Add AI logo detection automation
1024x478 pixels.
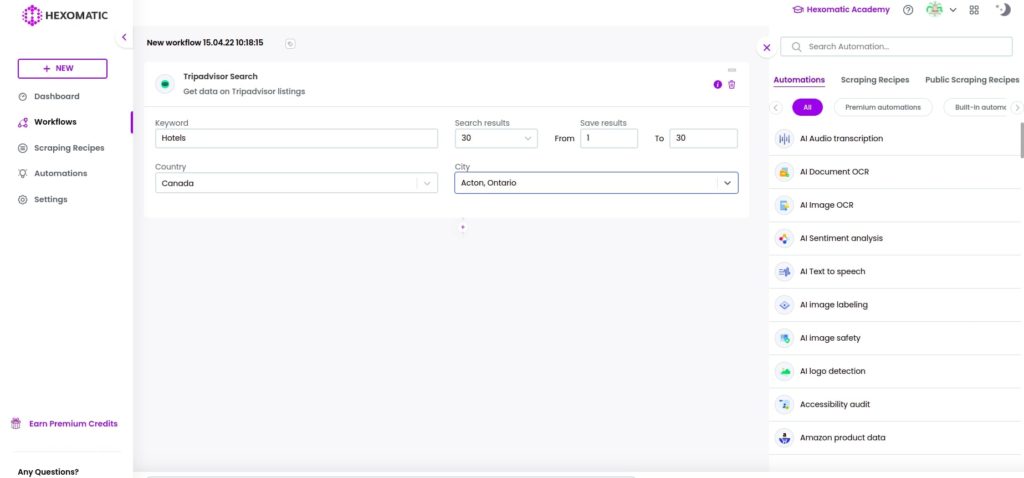click(x=895, y=372)
